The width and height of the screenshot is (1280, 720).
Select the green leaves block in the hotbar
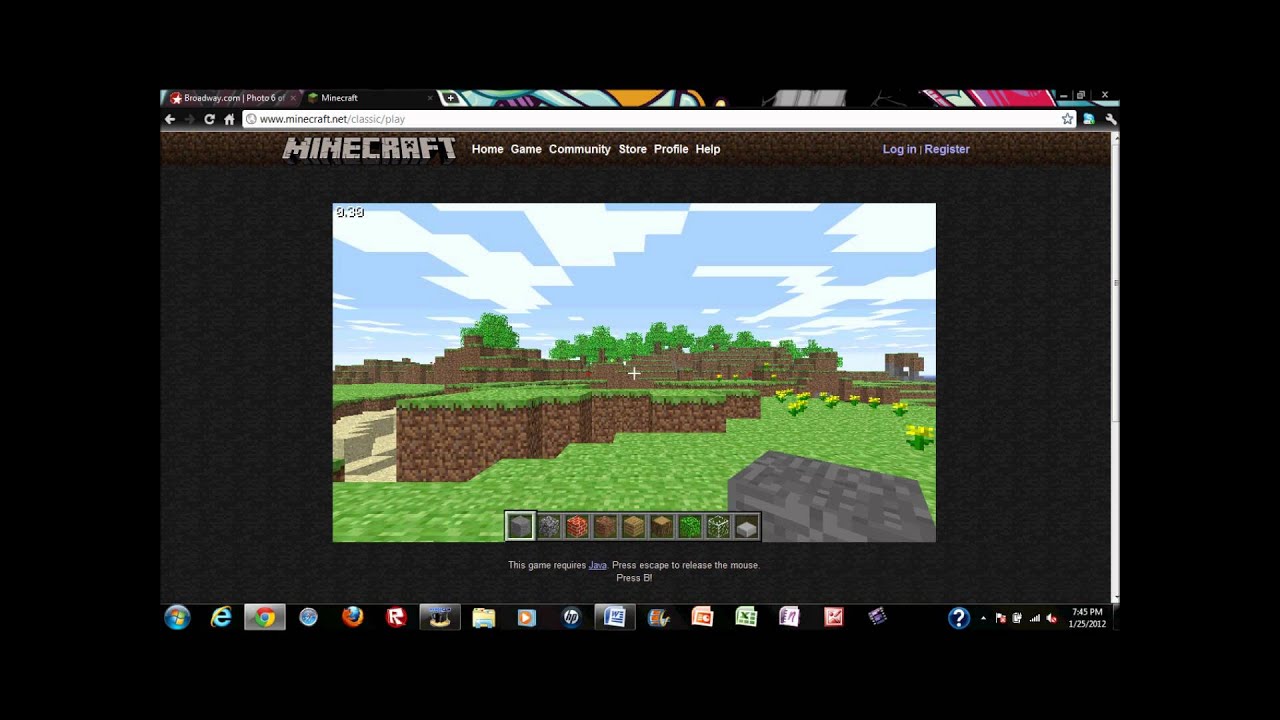(x=690, y=526)
